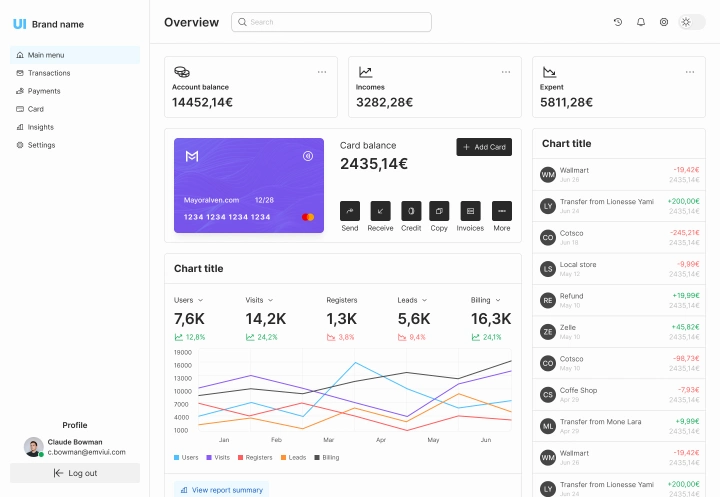Click View report summary link

(222, 490)
